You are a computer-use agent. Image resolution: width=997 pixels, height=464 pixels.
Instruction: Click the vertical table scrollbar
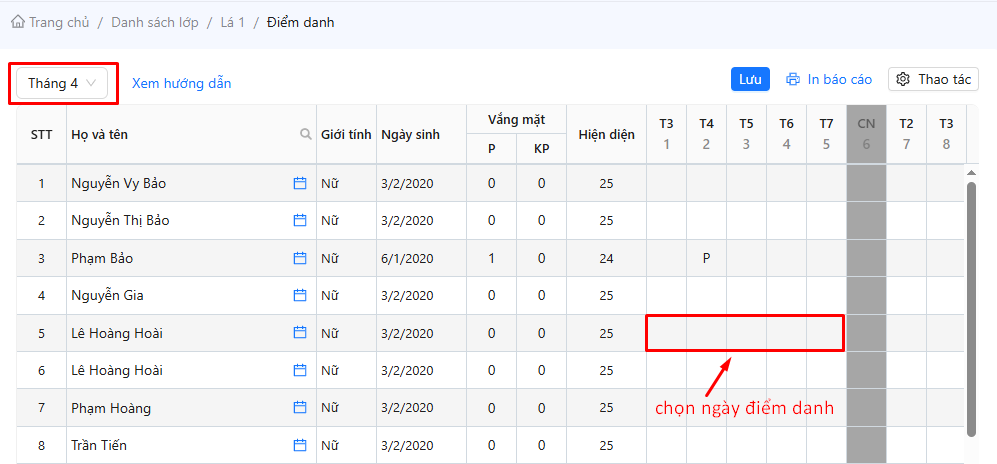[970, 300]
